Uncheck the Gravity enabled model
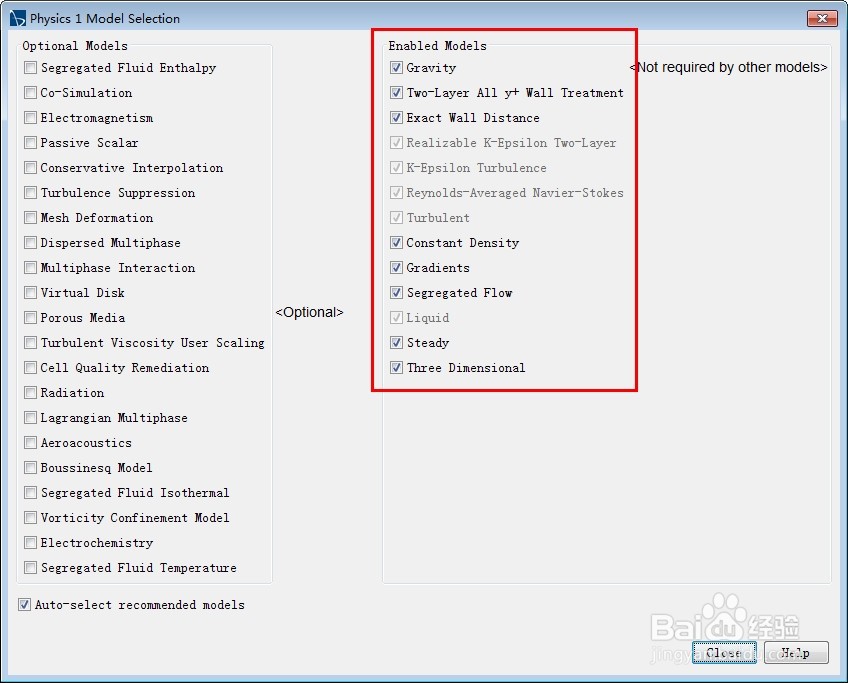This screenshot has height=683, width=848. (x=396, y=68)
